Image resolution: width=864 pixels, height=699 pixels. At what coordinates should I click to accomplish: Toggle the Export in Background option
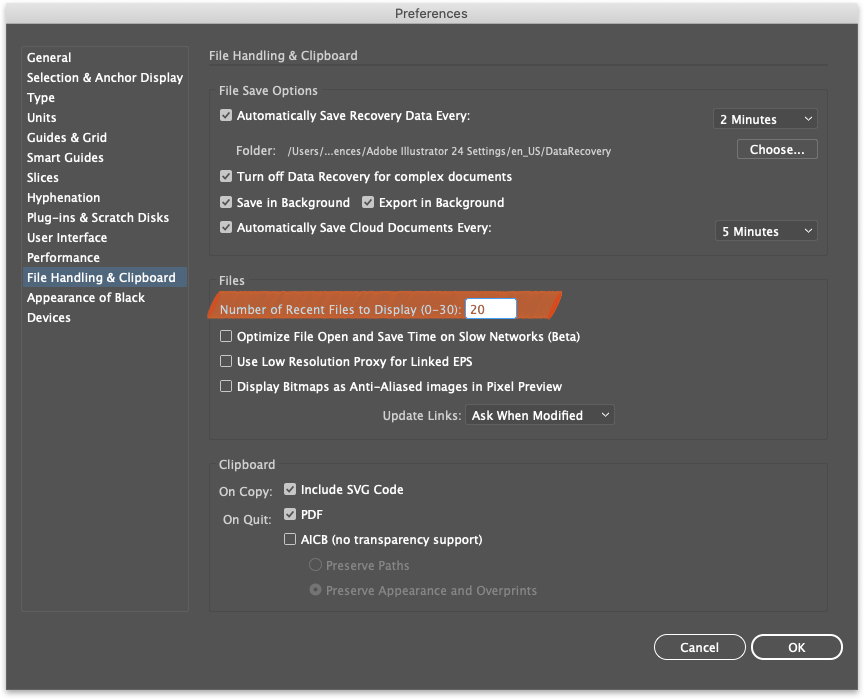tap(368, 202)
